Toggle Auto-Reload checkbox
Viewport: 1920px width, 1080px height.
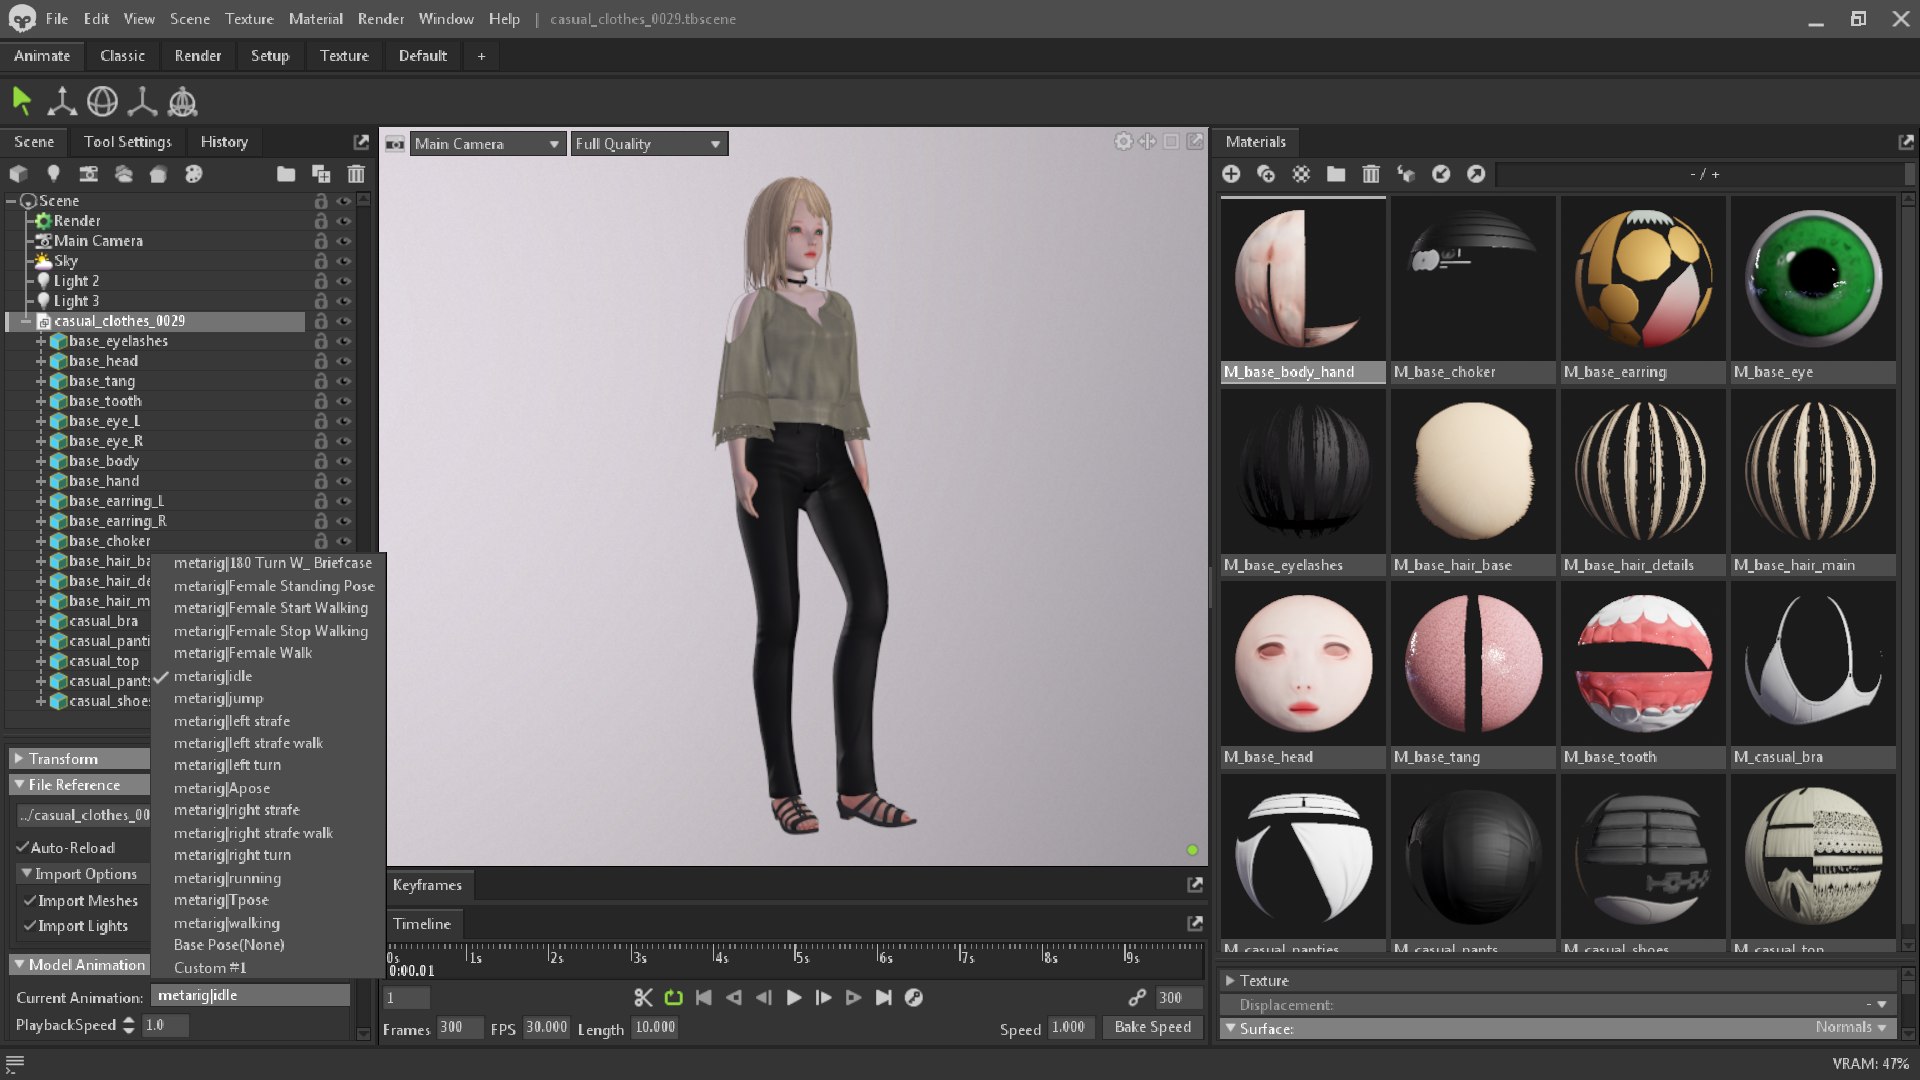click(22, 847)
